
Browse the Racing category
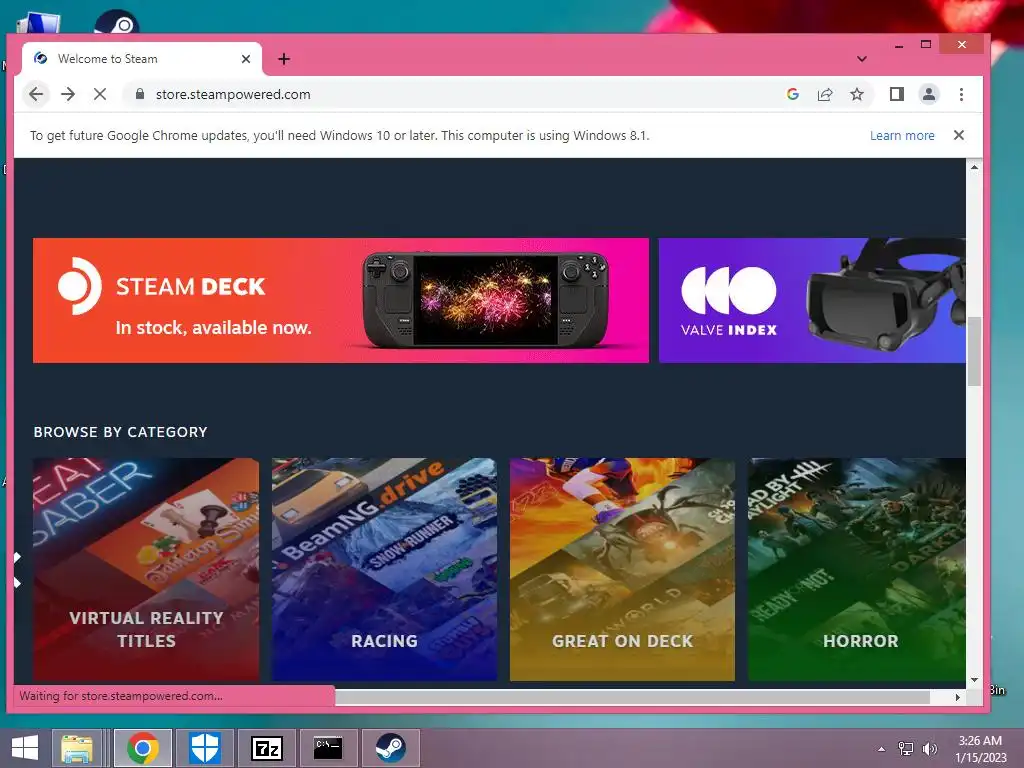[x=384, y=569]
